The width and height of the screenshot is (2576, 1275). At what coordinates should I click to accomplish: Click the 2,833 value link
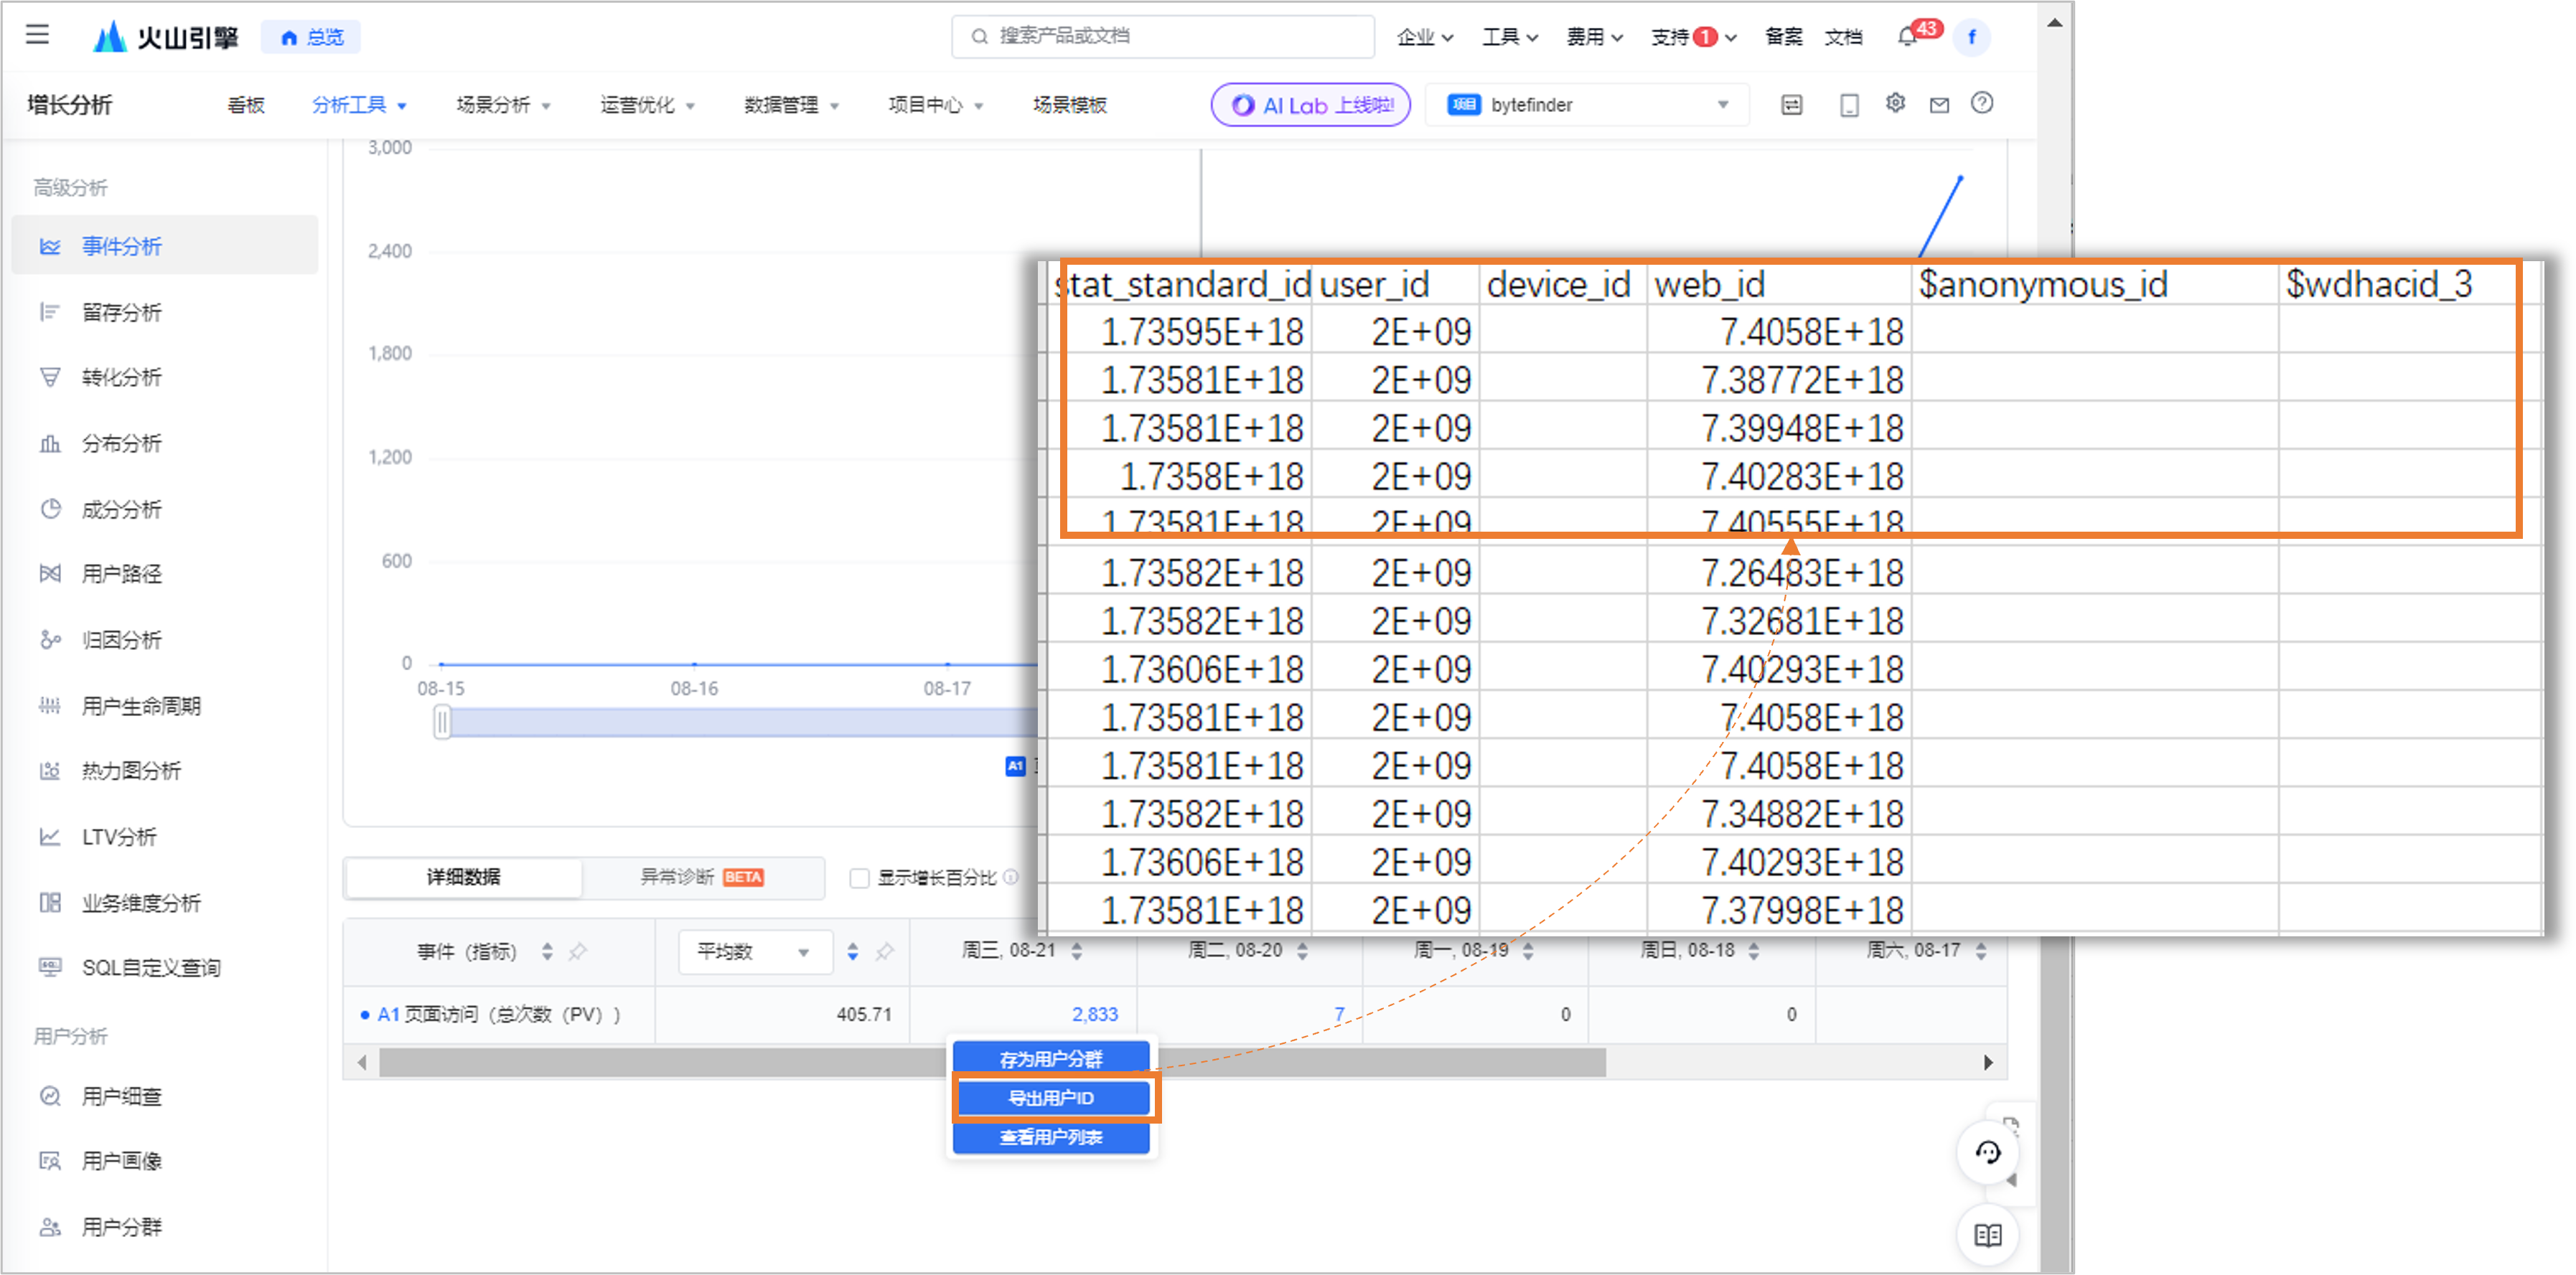click(x=1094, y=1015)
